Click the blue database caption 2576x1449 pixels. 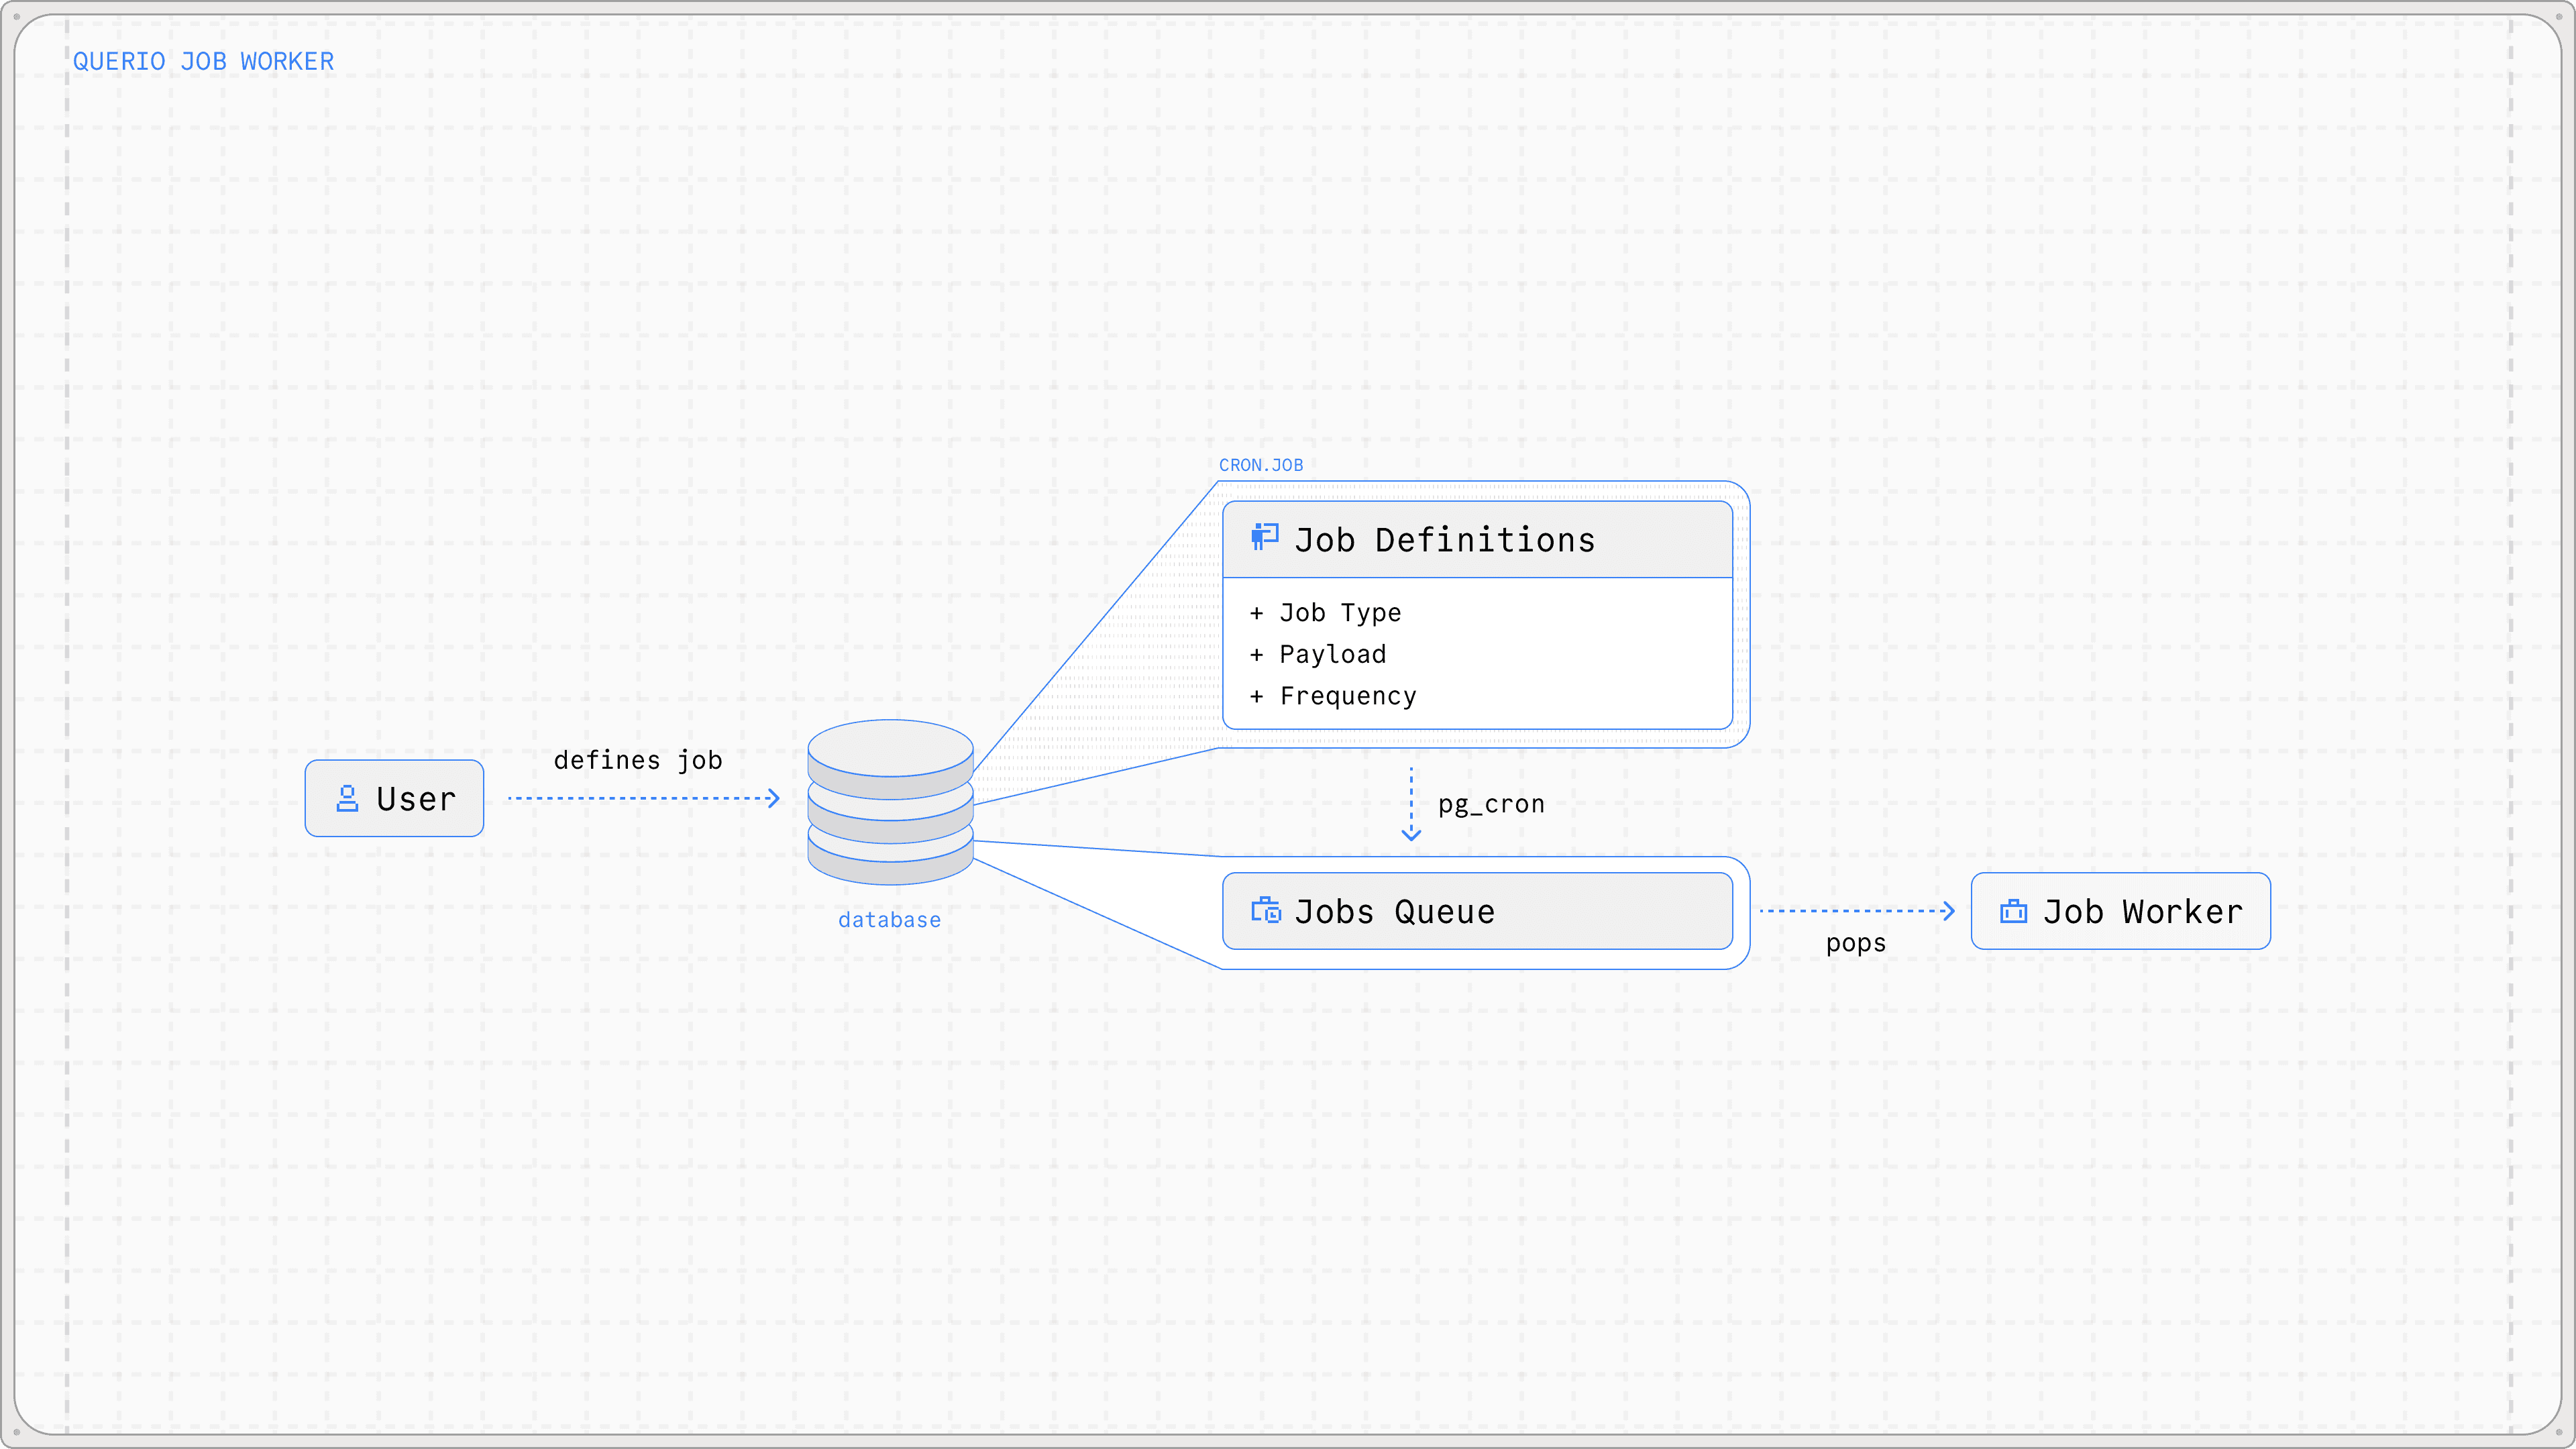[x=889, y=920]
